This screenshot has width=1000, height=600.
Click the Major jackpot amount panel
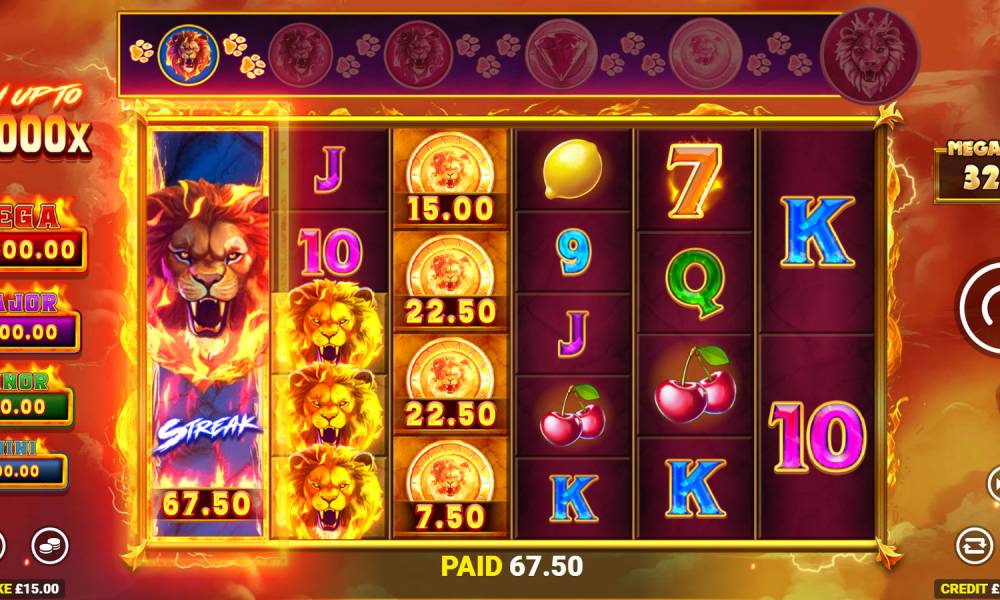pos(38,331)
